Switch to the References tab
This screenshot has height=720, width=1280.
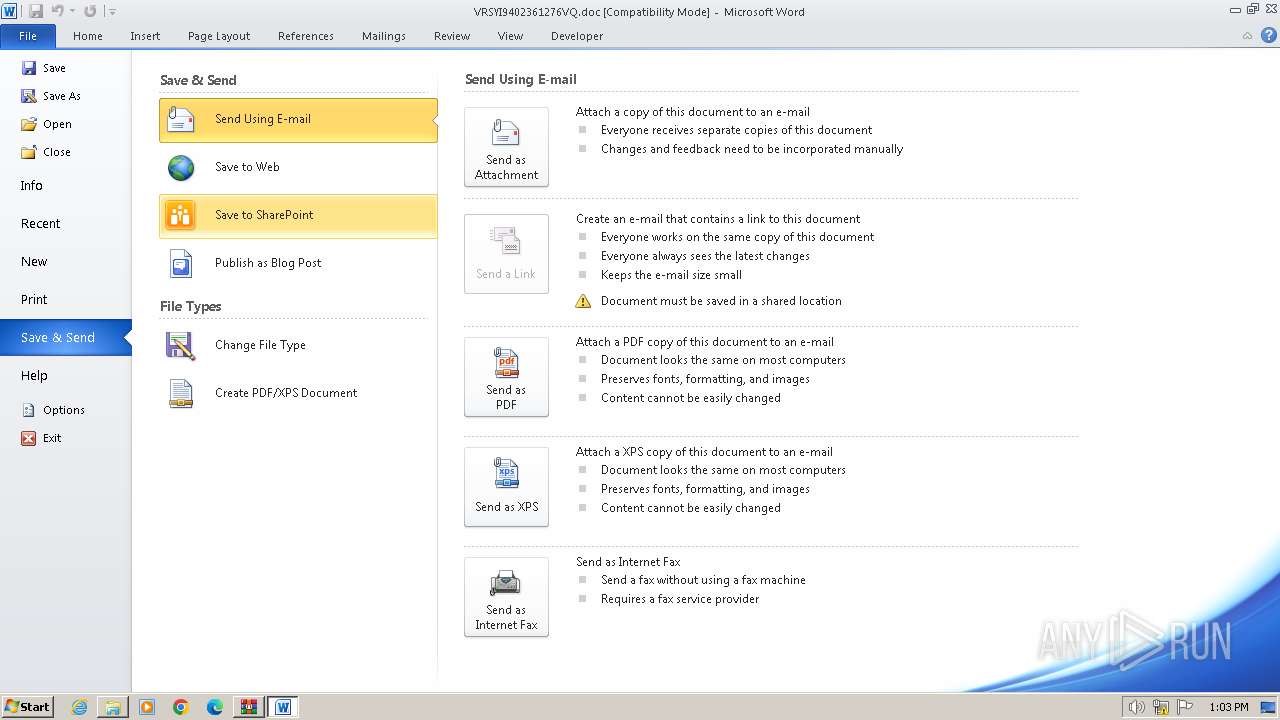306,36
